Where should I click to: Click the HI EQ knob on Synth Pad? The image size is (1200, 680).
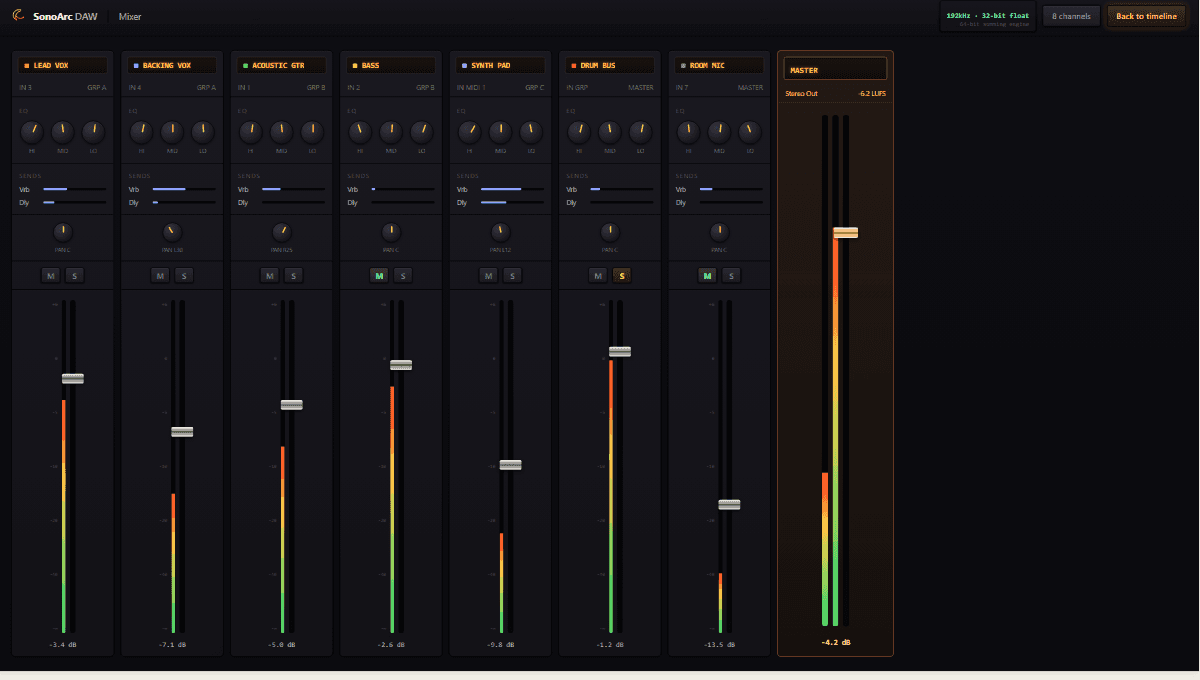pyautogui.click(x=470, y=131)
